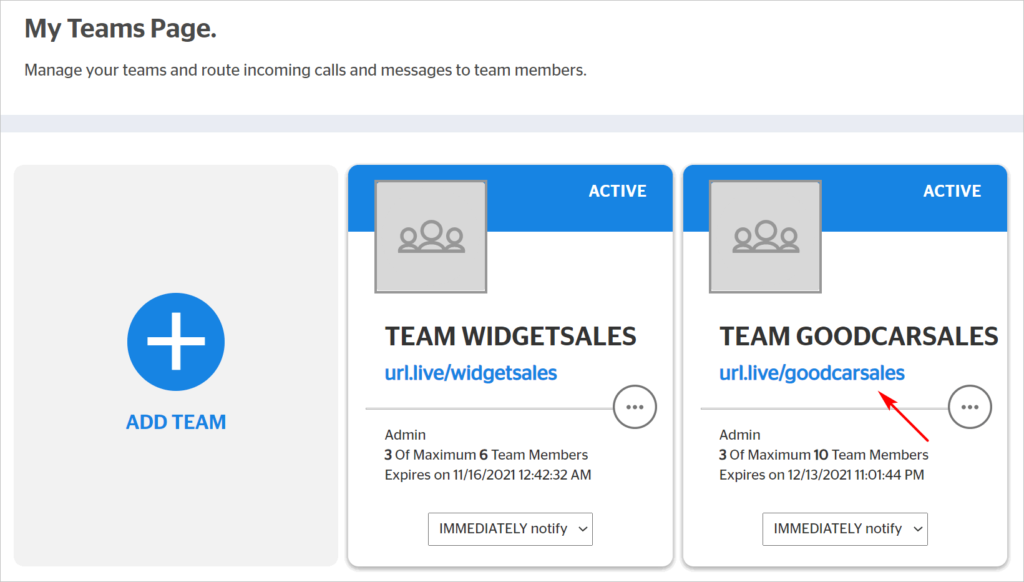Viewport: 1024px width, 582px height.
Task: Click the TEAM GOODCARSALES title
Action: (859, 336)
